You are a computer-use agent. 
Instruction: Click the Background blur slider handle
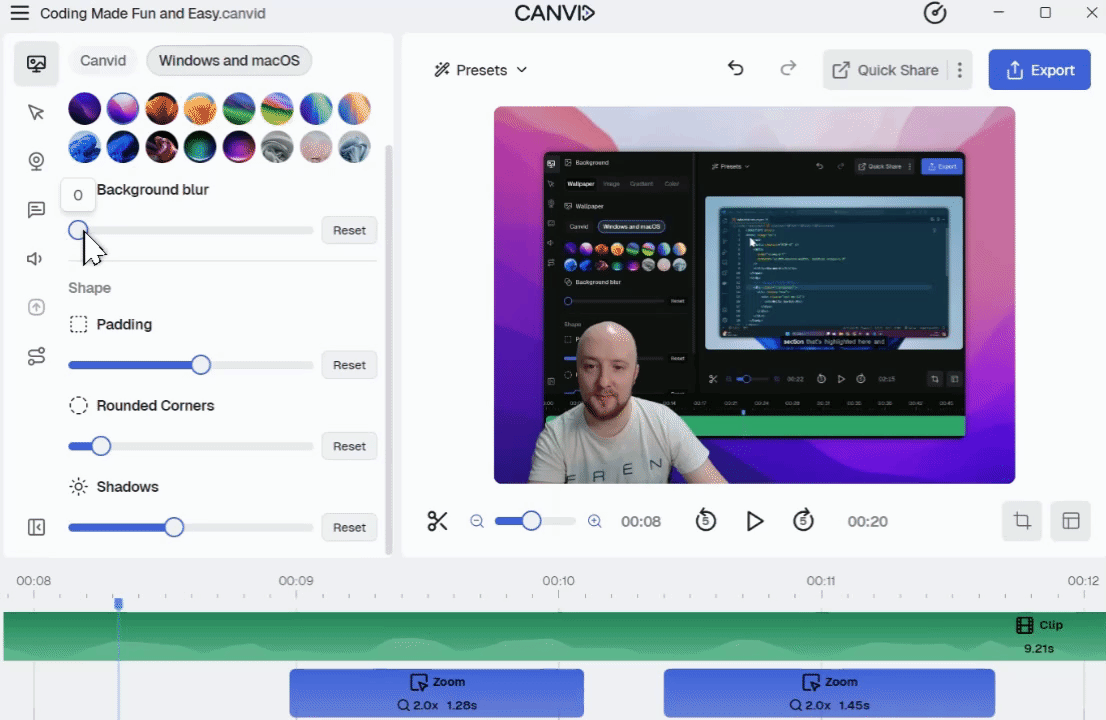(78, 230)
